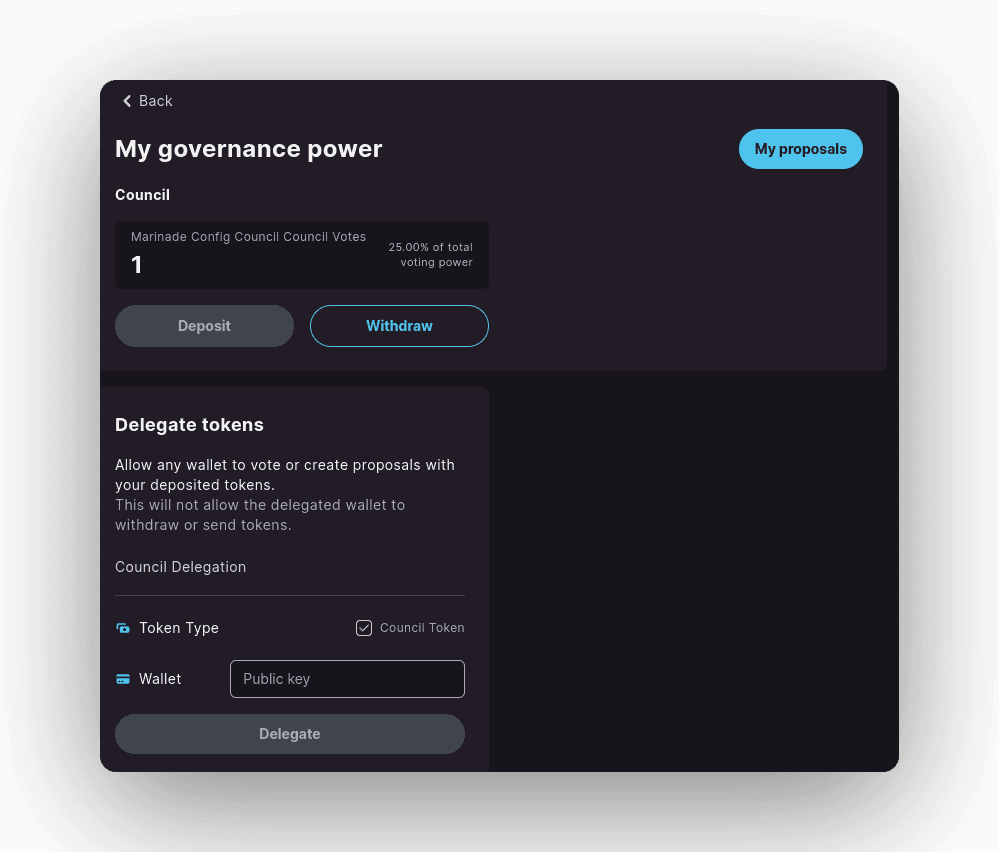
Task: Select the Council section heading
Action: [142, 195]
